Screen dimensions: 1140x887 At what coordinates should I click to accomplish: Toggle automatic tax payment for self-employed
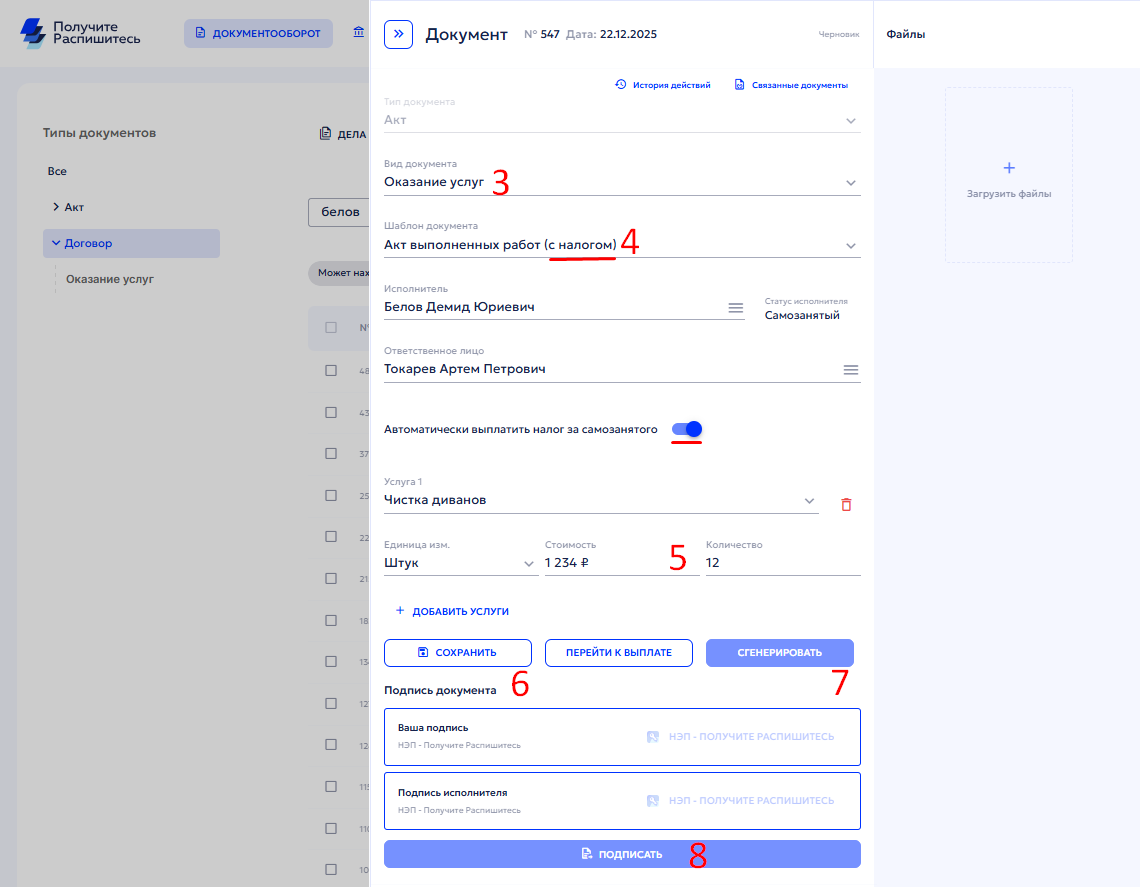pyautogui.click(x=687, y=429)
